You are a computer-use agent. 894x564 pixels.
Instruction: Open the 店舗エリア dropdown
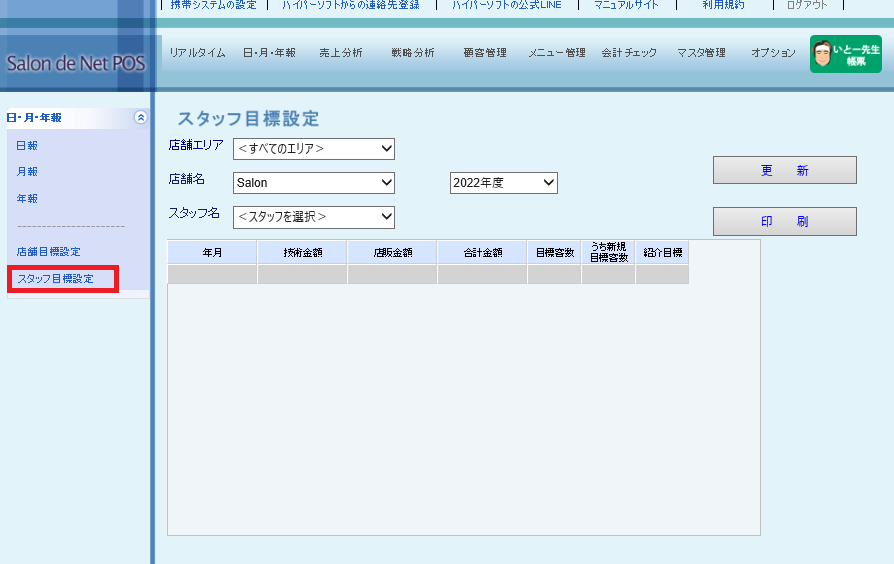click(x=314, y=149)
